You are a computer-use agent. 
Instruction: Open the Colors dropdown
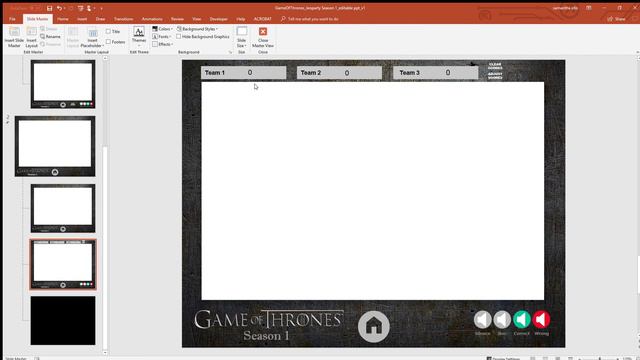point(162,29)
